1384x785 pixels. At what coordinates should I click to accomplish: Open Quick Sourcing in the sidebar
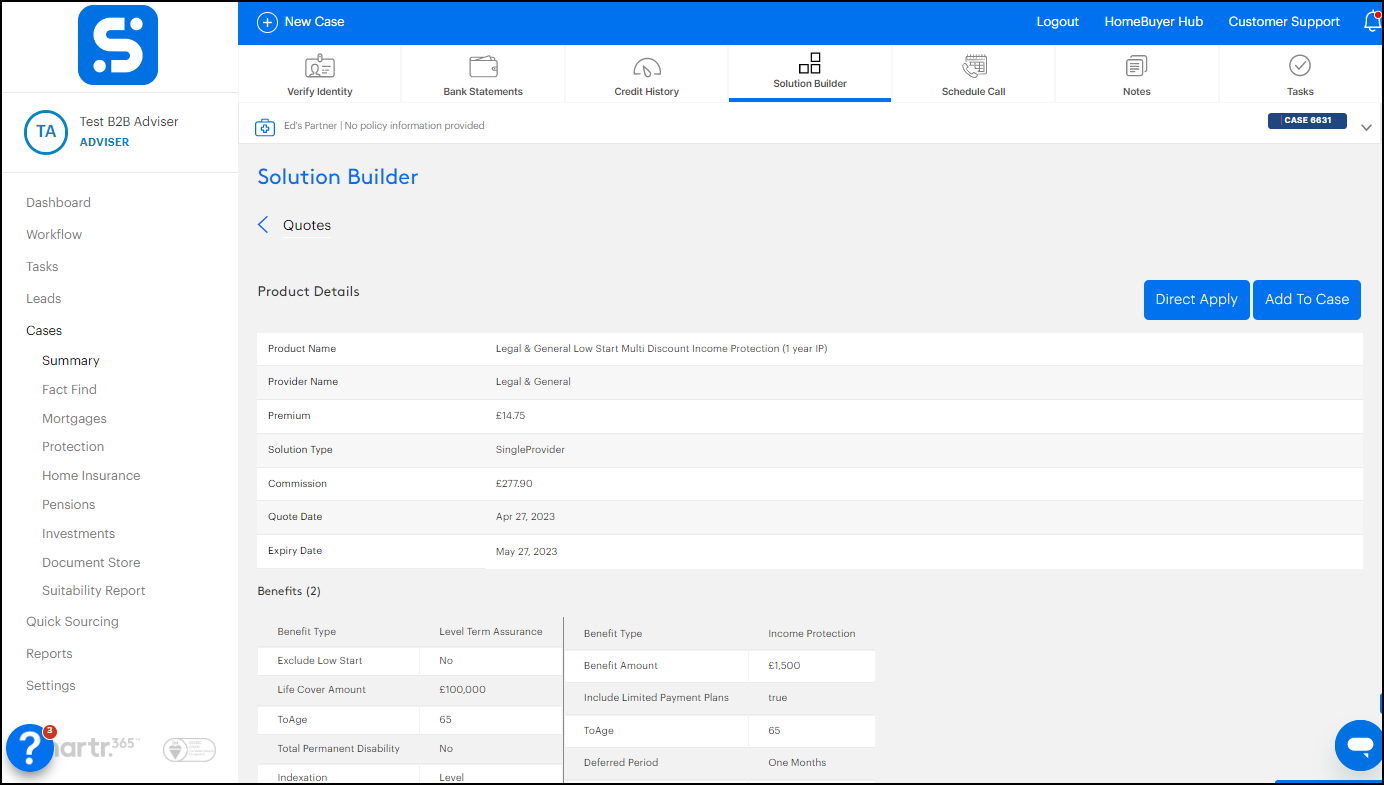(x=72, y=621)
